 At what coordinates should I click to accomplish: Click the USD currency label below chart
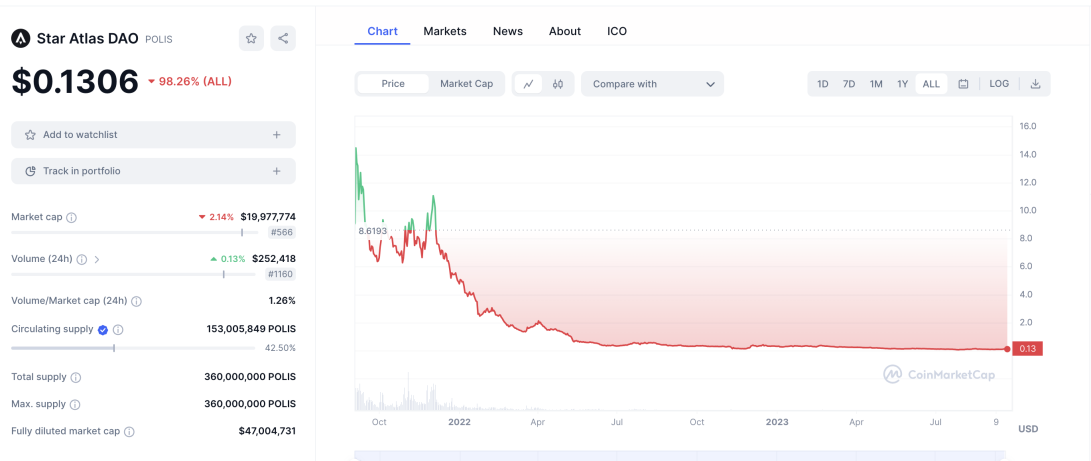click(1028, 429)
